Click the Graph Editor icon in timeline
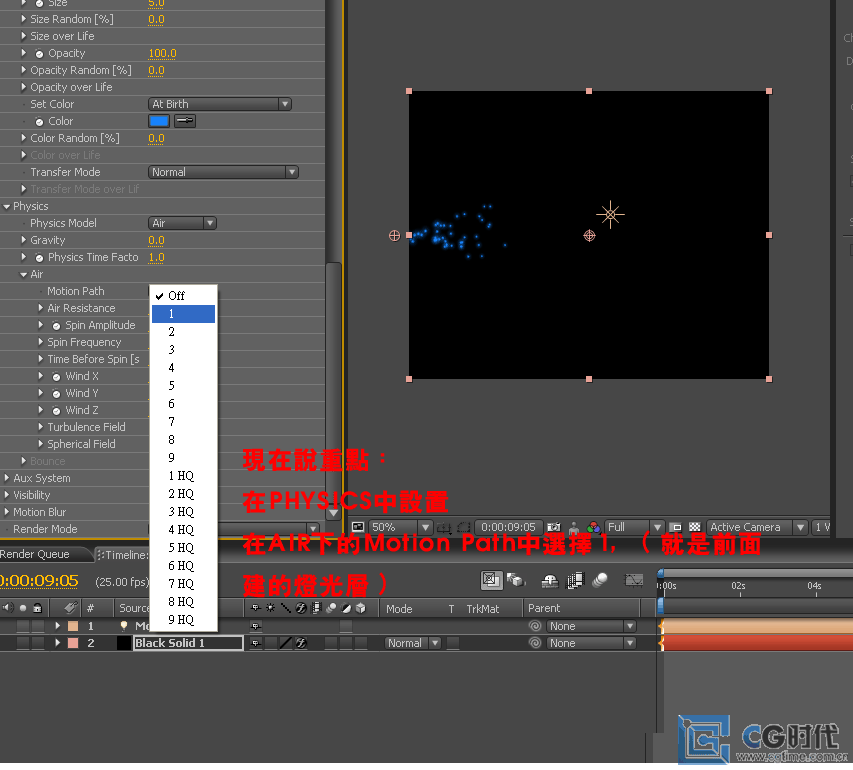Screen dimensions: 853x770 click(x=633, y=580)
